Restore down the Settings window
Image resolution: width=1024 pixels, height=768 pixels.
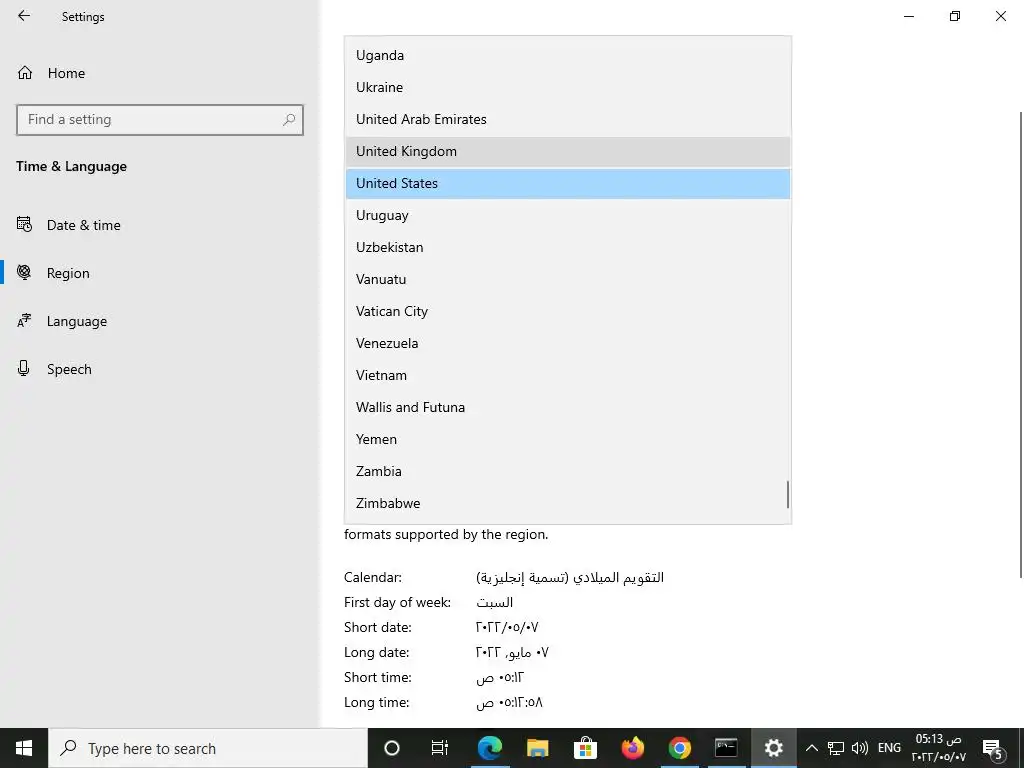(x=955, y=16)
